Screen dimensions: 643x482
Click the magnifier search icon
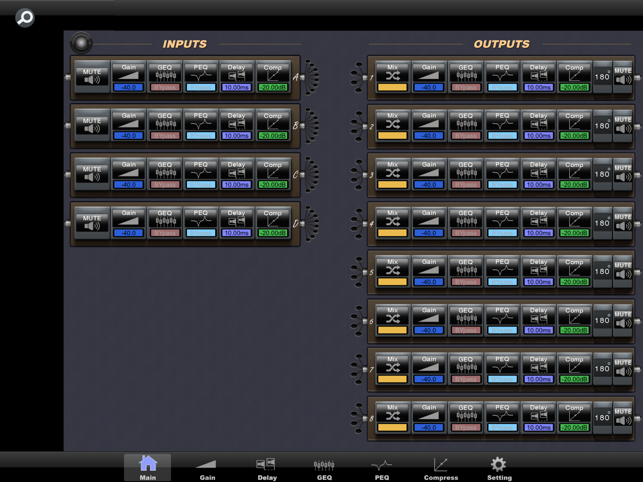point(25,18)
